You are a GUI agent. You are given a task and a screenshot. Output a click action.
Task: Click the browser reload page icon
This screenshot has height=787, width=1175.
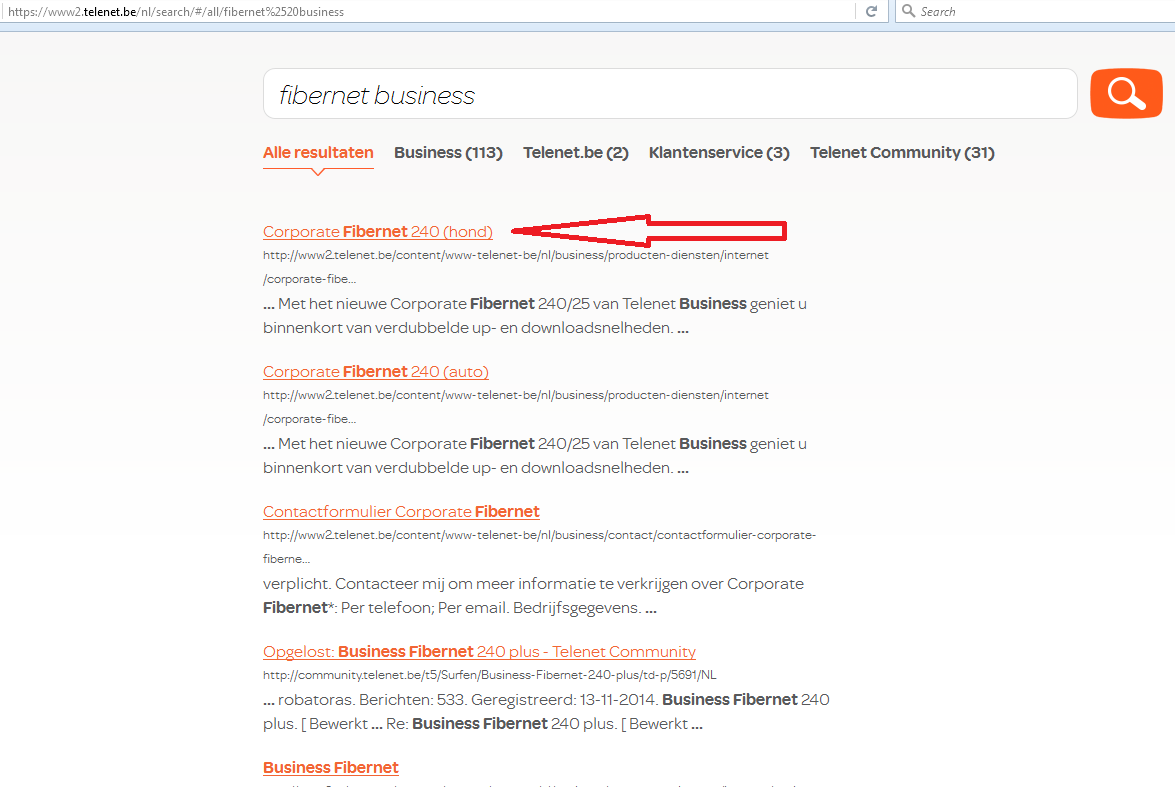coord(871,11)
